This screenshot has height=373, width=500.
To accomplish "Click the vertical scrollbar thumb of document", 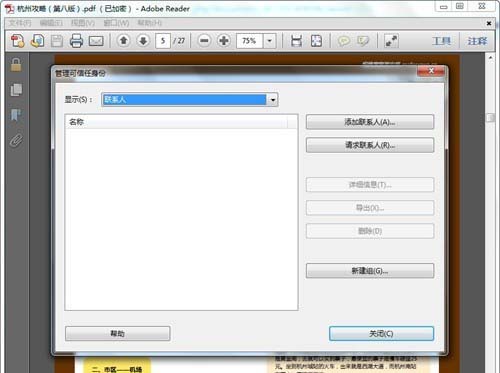I will coord(490,118).
